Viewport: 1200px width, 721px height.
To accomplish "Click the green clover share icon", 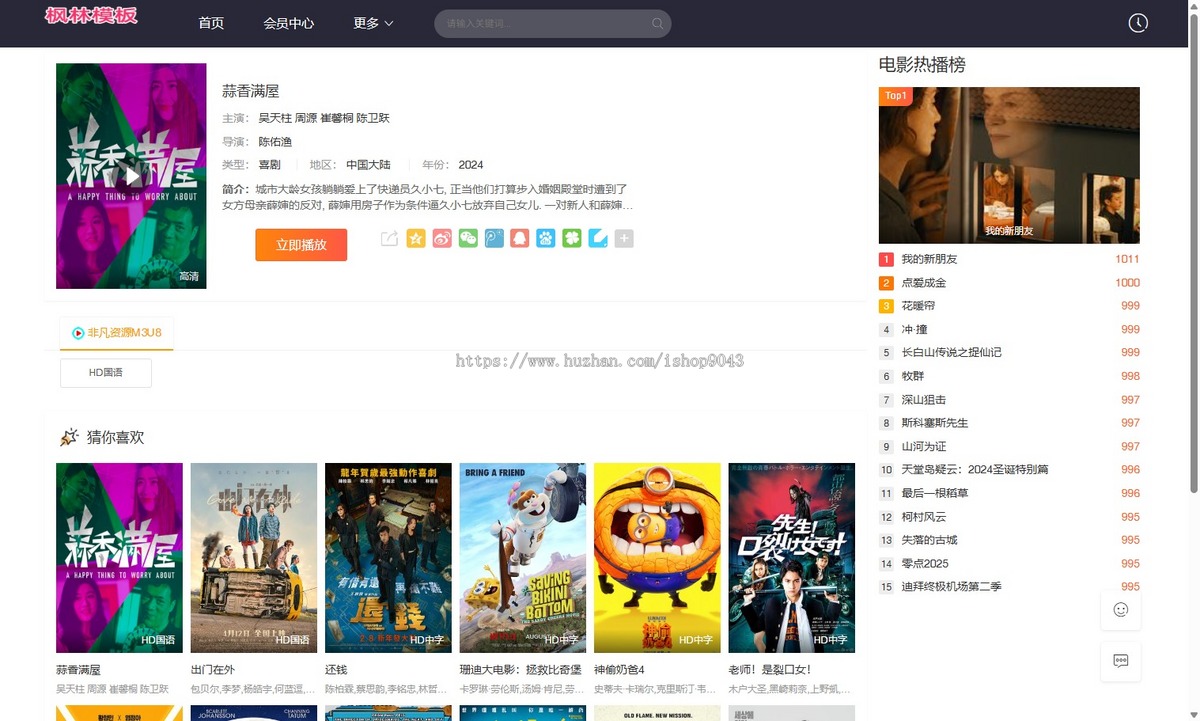I will click(x=572, y=239).
